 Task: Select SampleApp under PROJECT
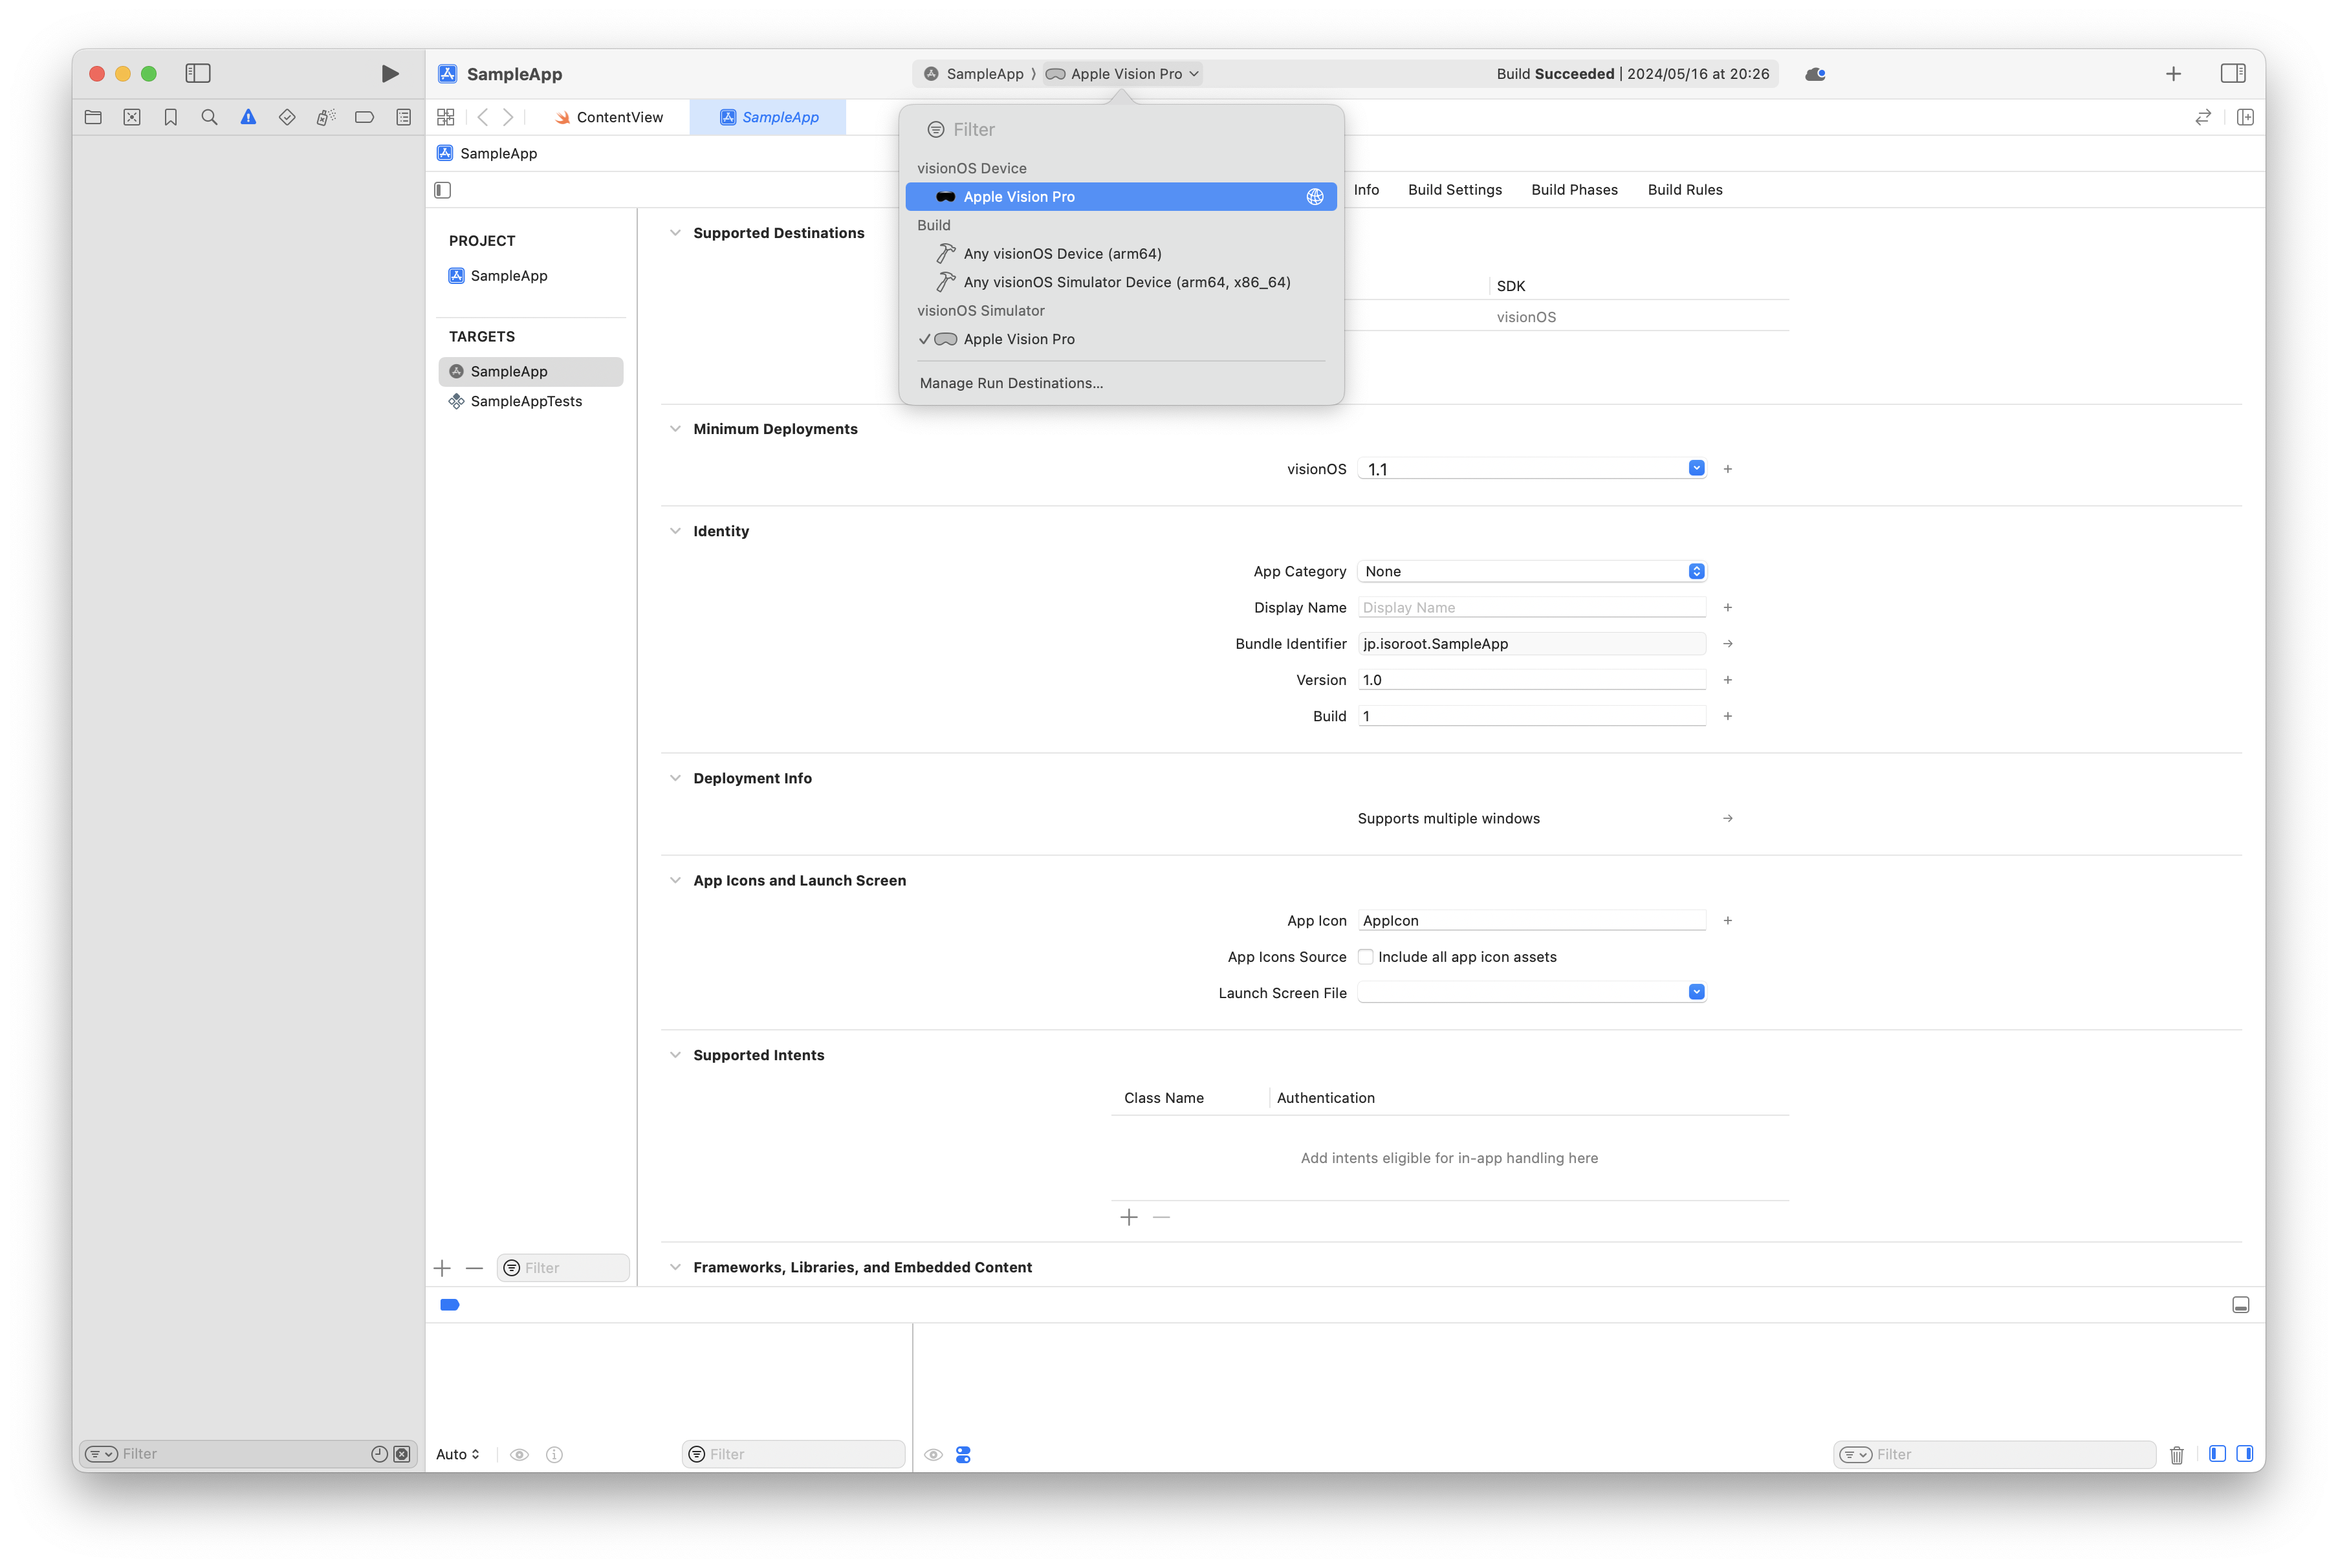click(497, 276)
